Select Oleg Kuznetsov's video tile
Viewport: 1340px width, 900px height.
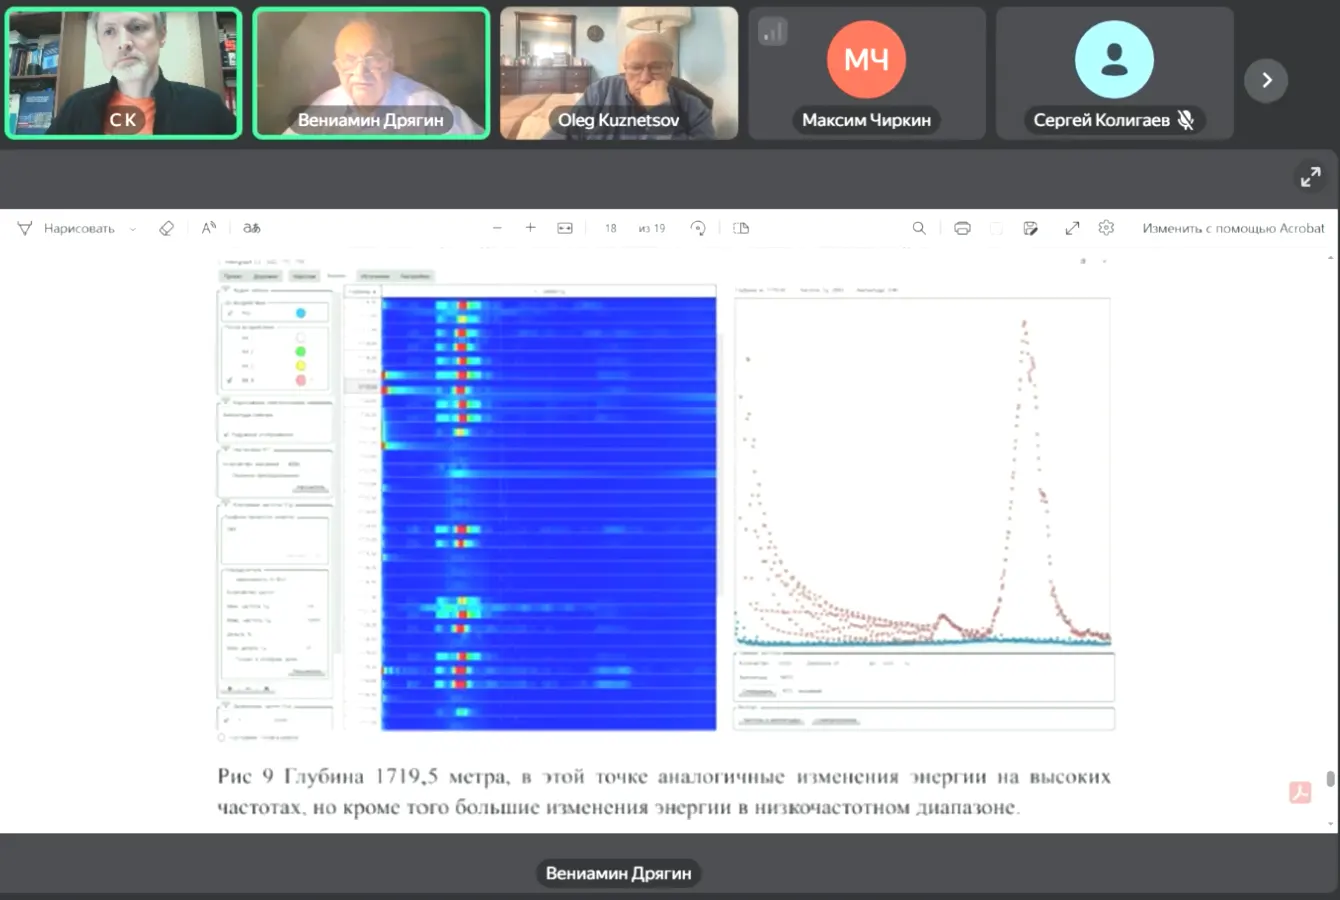619,73
